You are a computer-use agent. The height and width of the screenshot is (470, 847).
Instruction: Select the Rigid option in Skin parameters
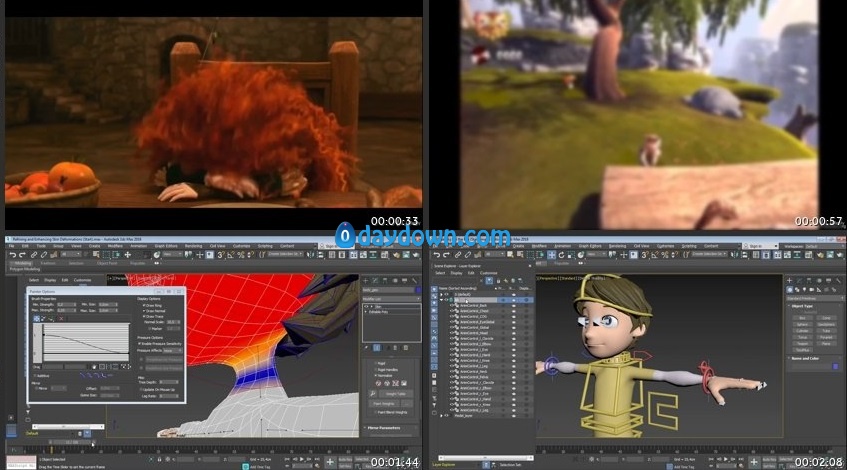[375, 363]
